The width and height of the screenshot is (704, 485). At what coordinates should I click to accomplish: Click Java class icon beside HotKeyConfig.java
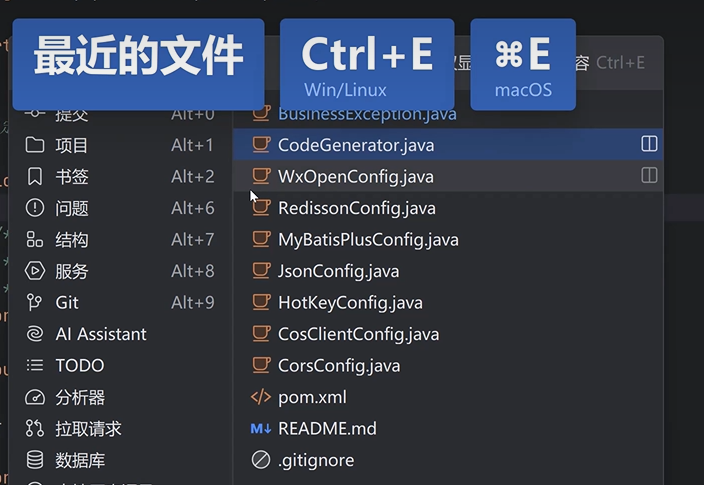pos(261,302)
